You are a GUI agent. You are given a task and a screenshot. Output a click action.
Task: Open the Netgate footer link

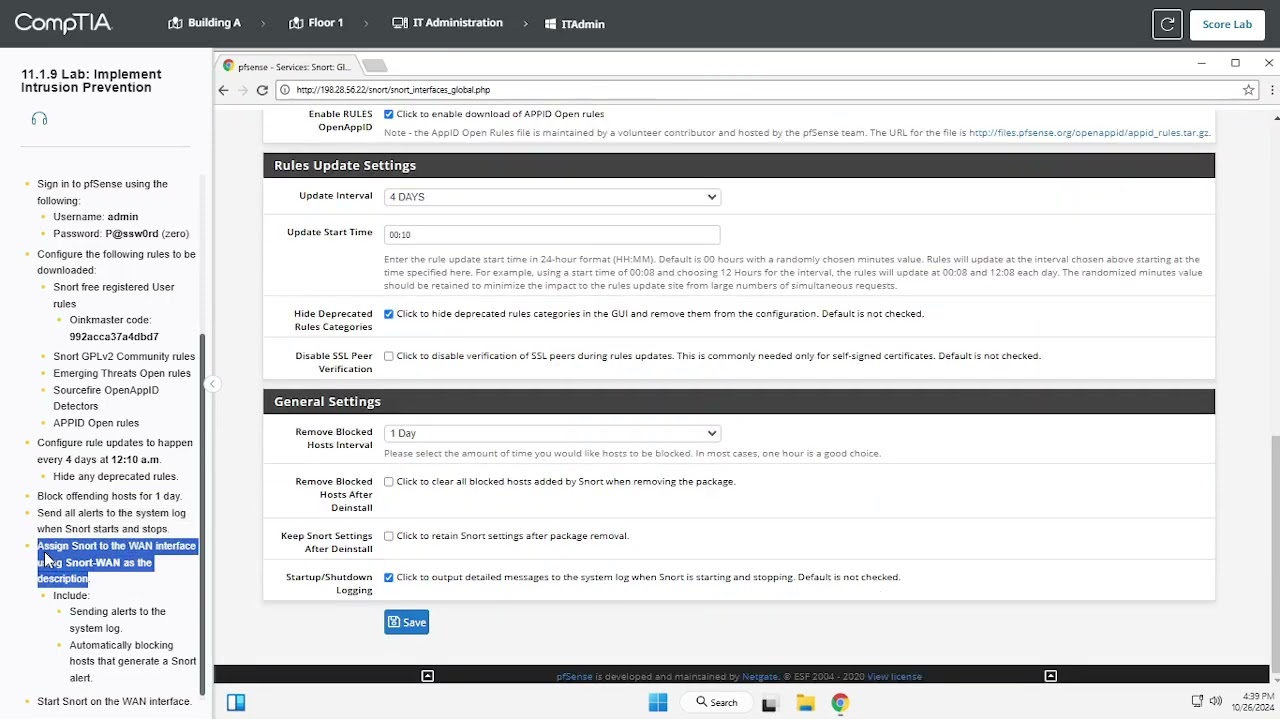760,677
